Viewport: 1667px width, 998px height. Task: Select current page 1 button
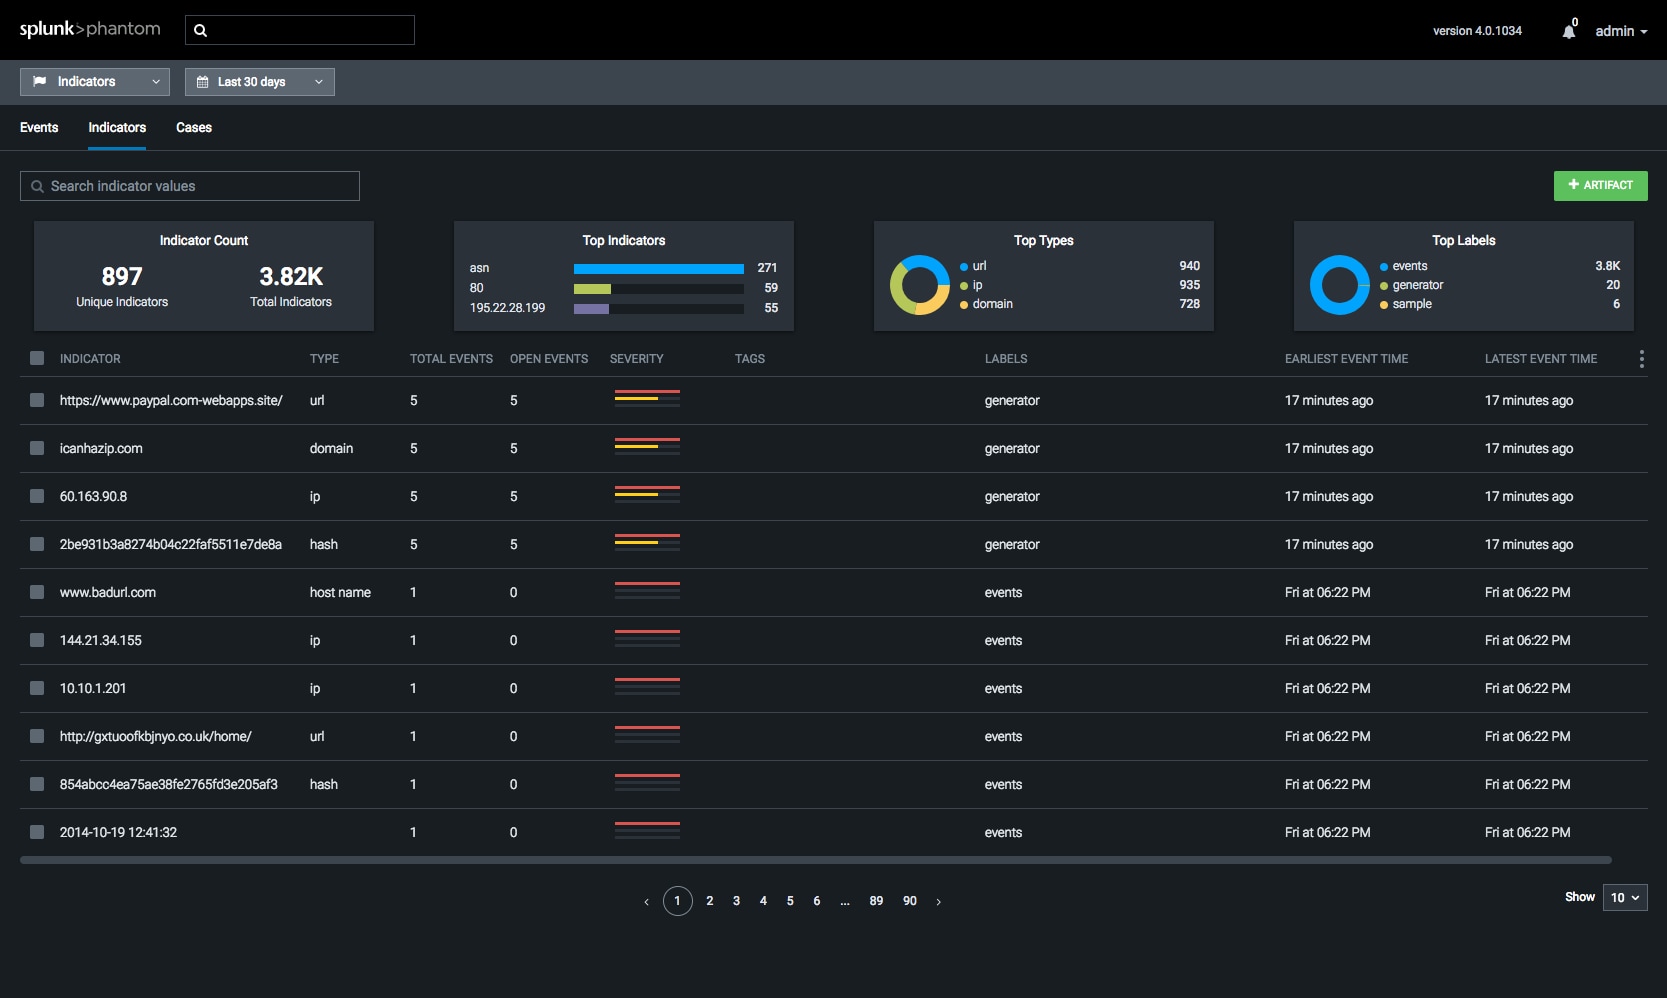[x=677, y=901]
